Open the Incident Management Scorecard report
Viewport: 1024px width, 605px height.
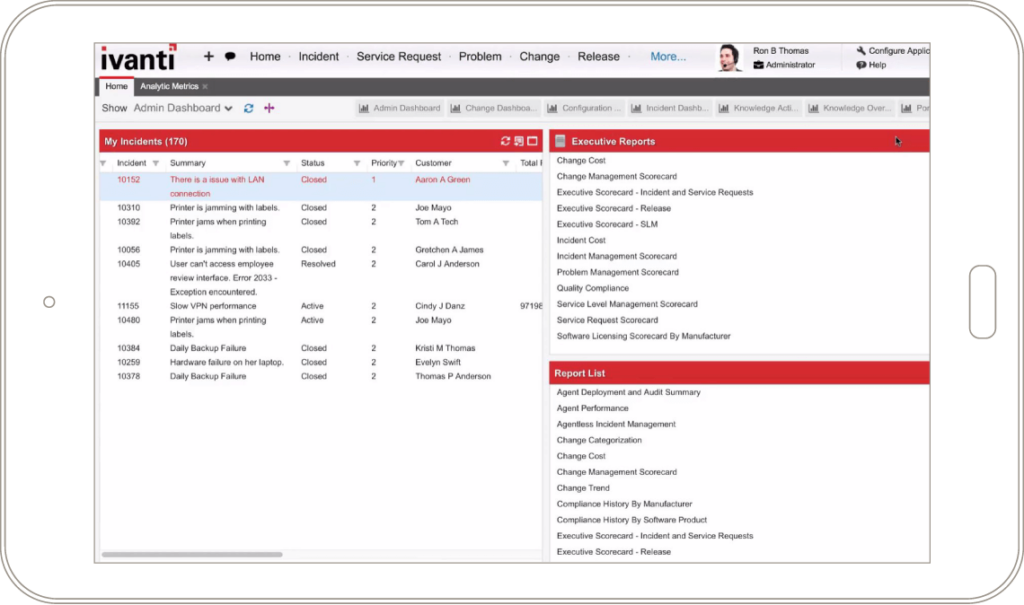(x=616, y=256)
